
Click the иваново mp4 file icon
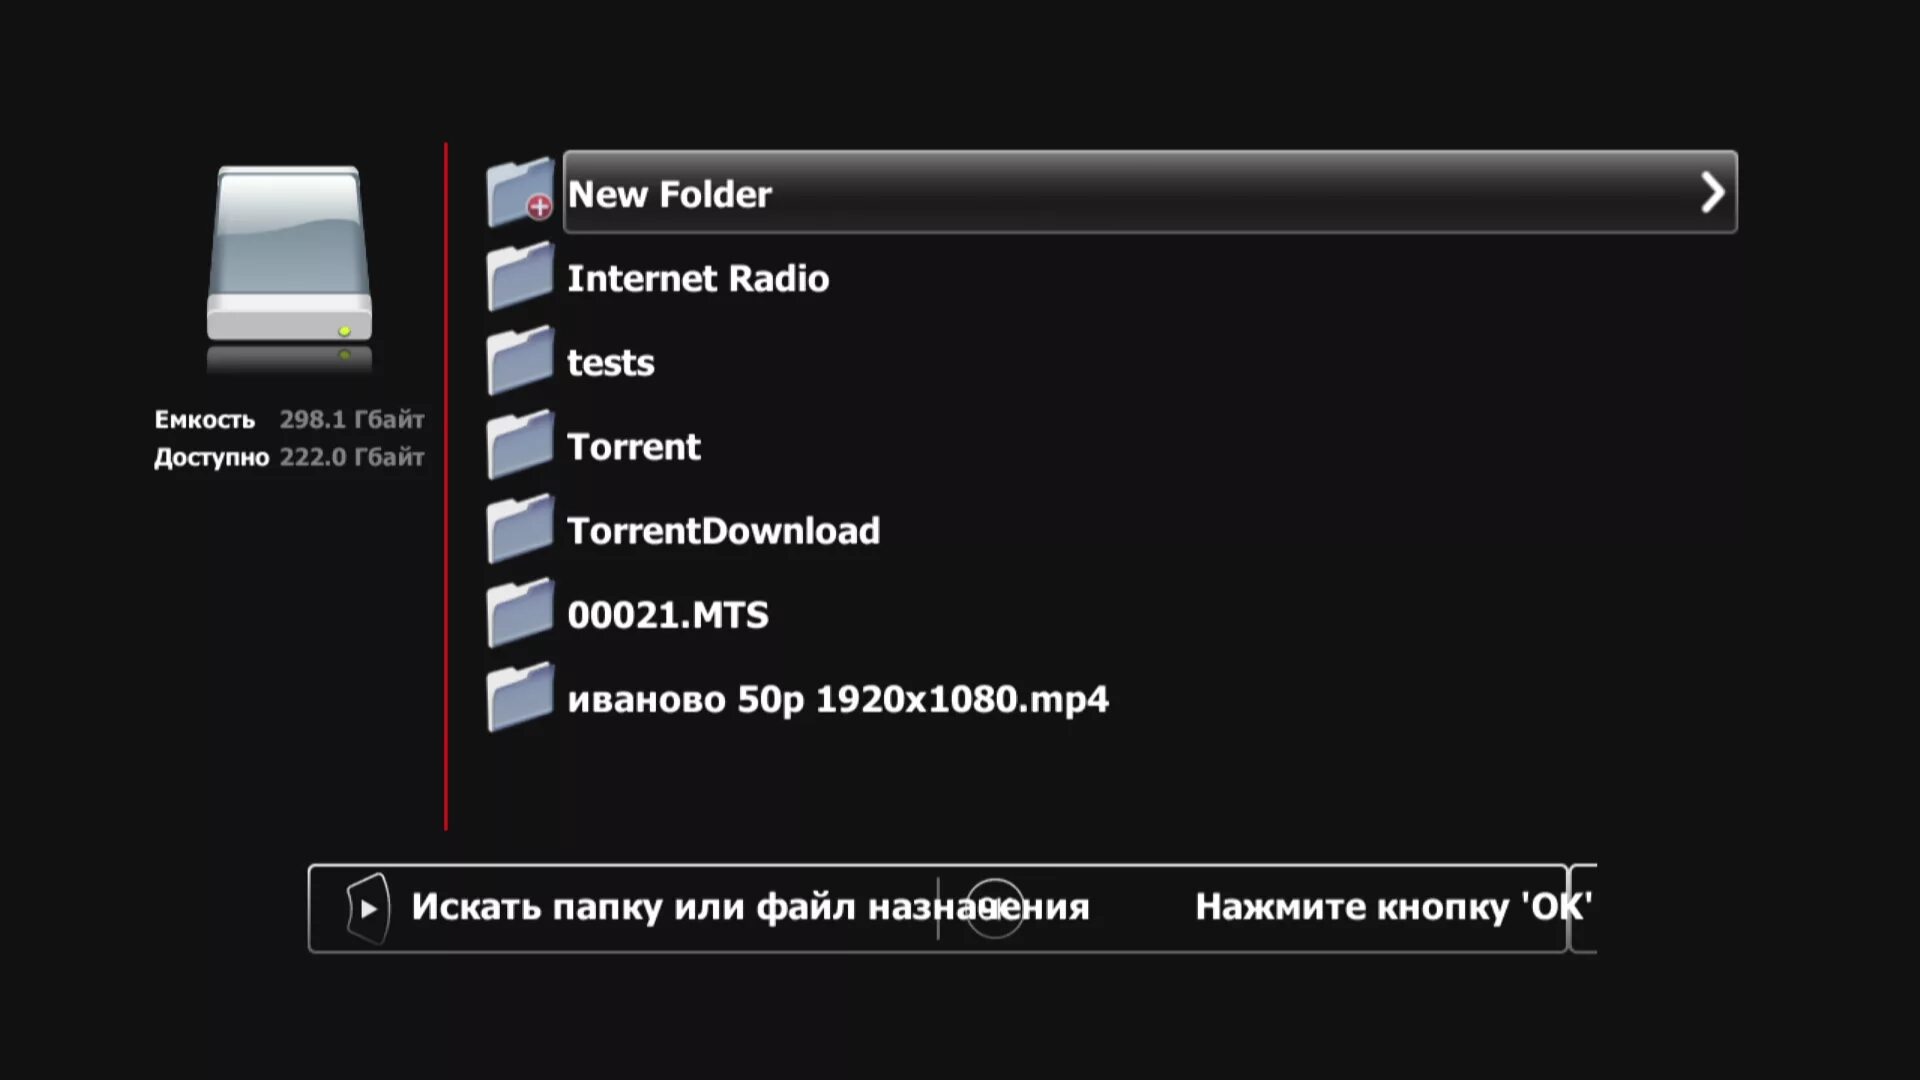(x=520, y=697)
